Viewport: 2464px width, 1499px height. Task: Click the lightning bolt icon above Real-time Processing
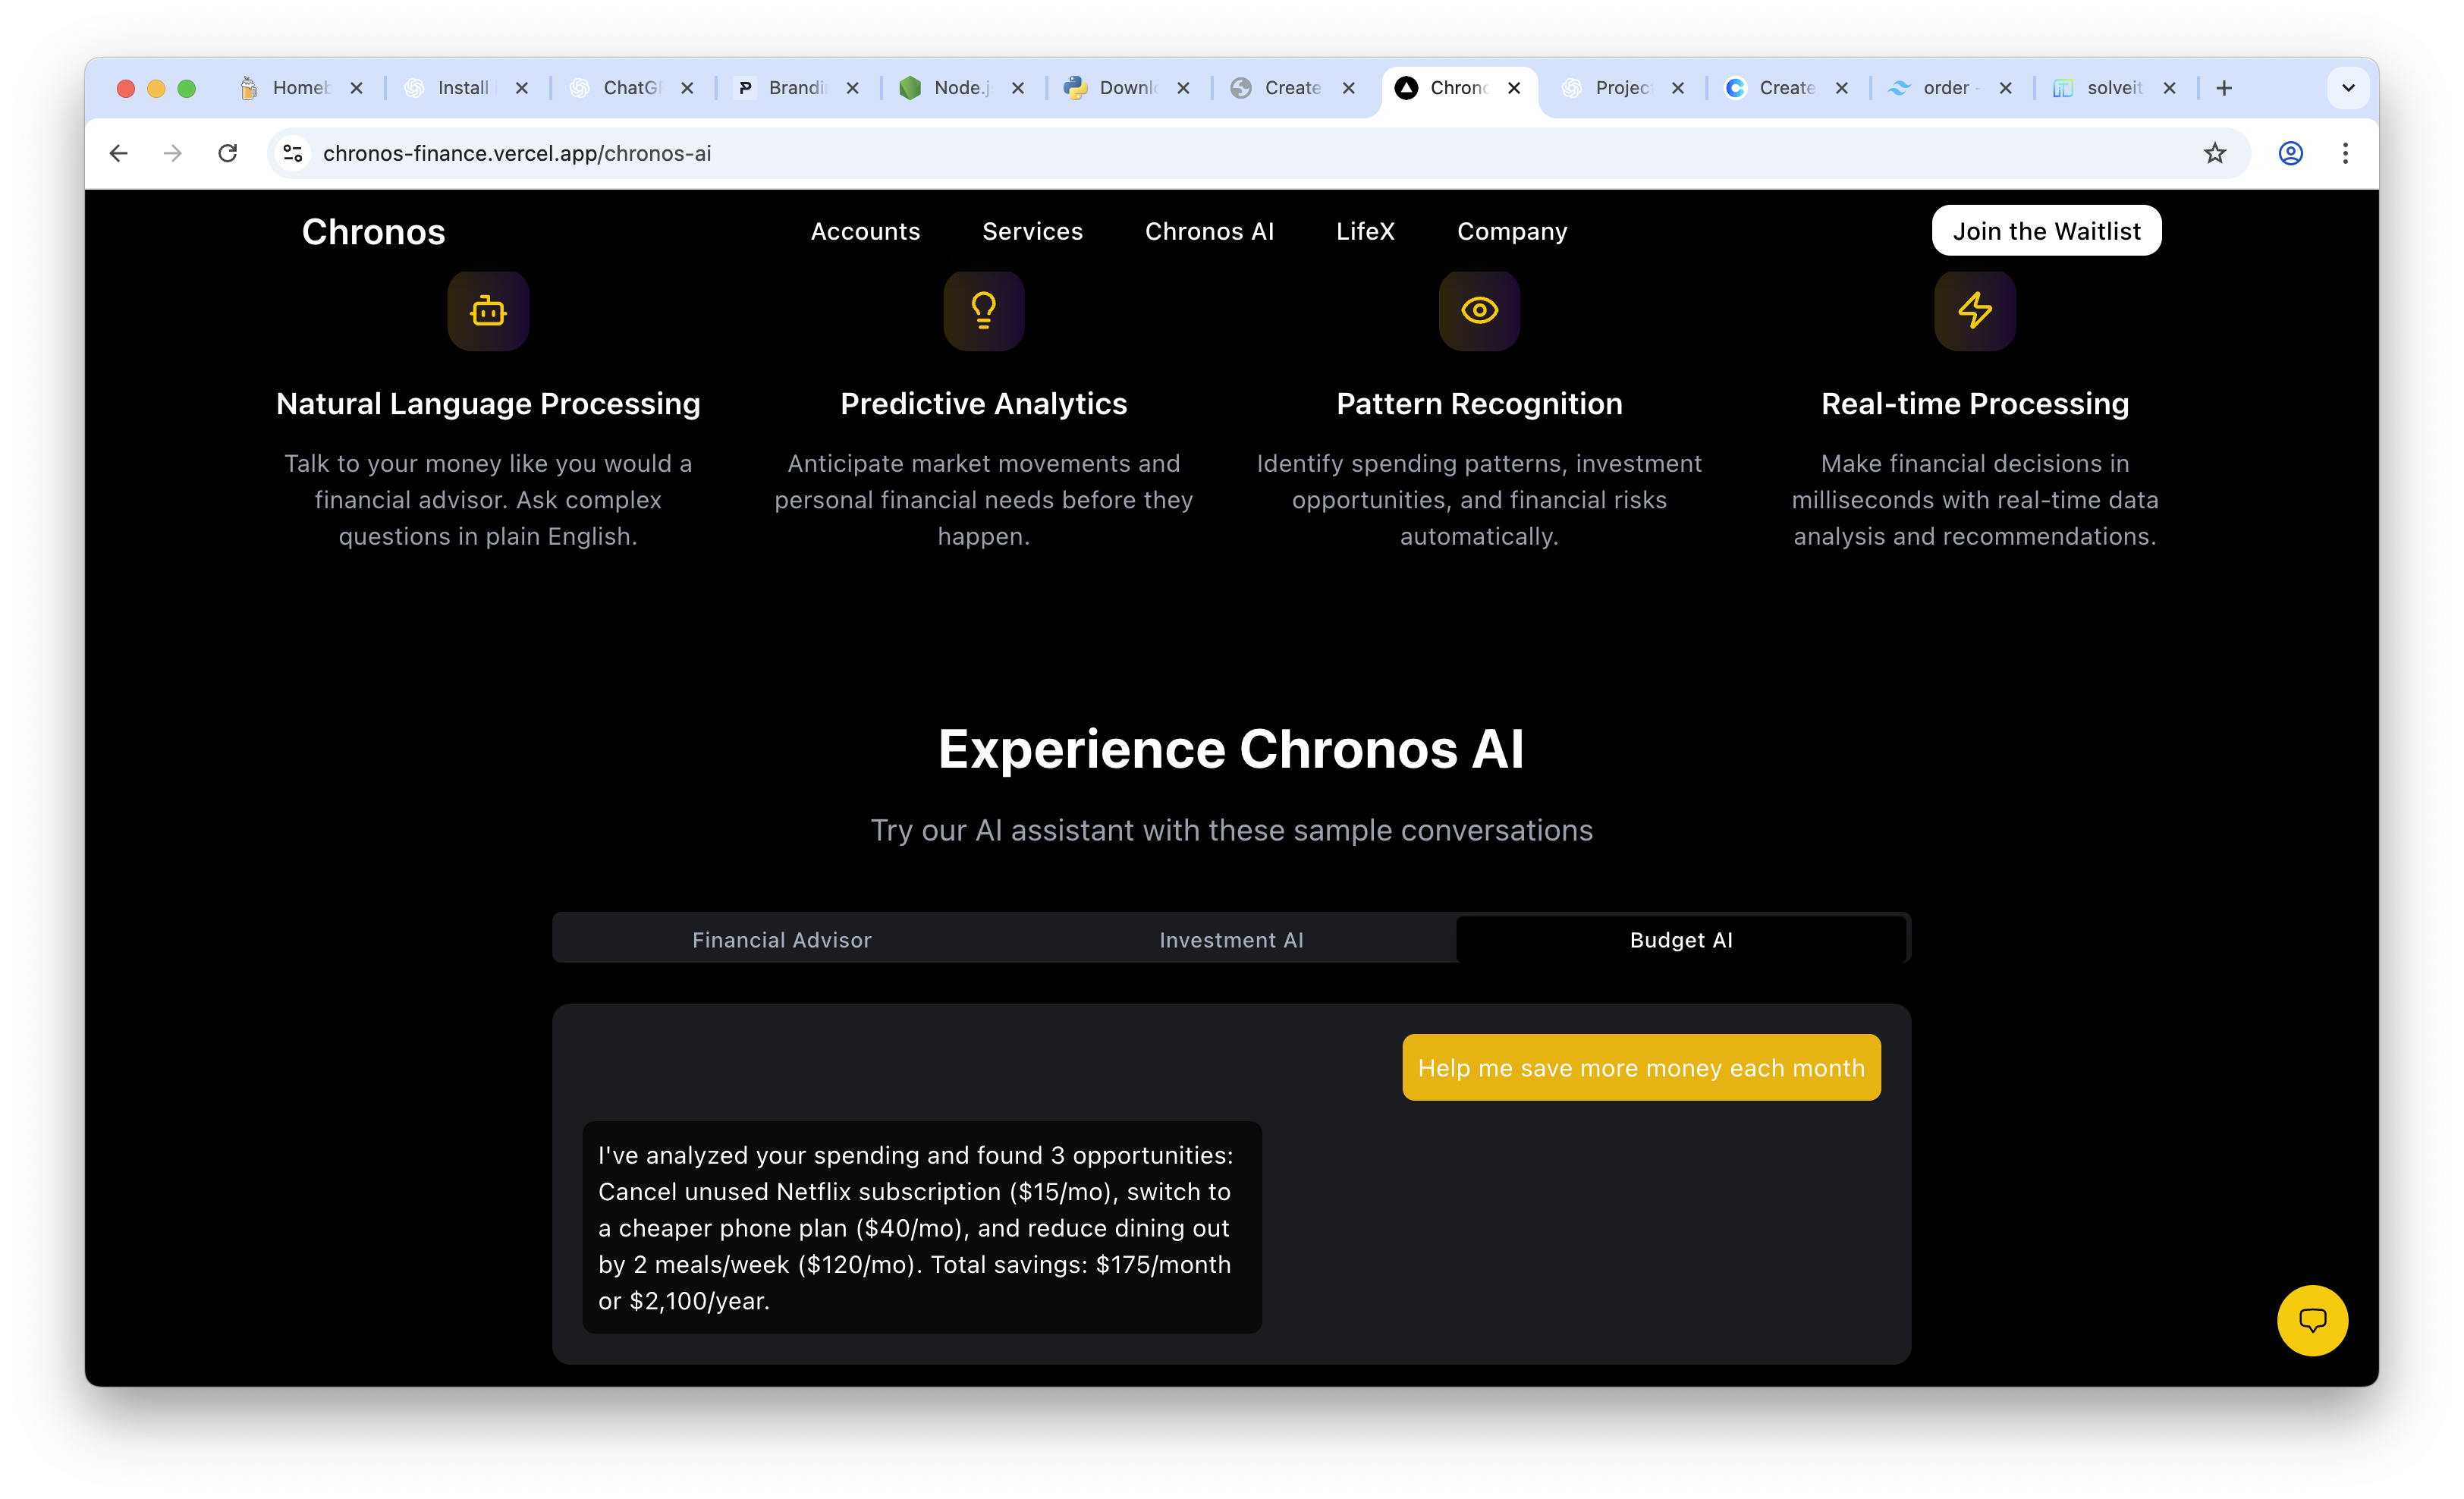click(1975, 311)
